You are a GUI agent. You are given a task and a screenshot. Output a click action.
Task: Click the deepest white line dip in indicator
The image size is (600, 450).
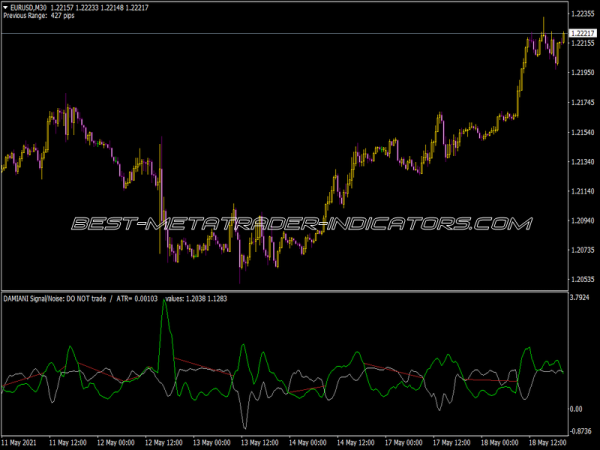point(246,426)
